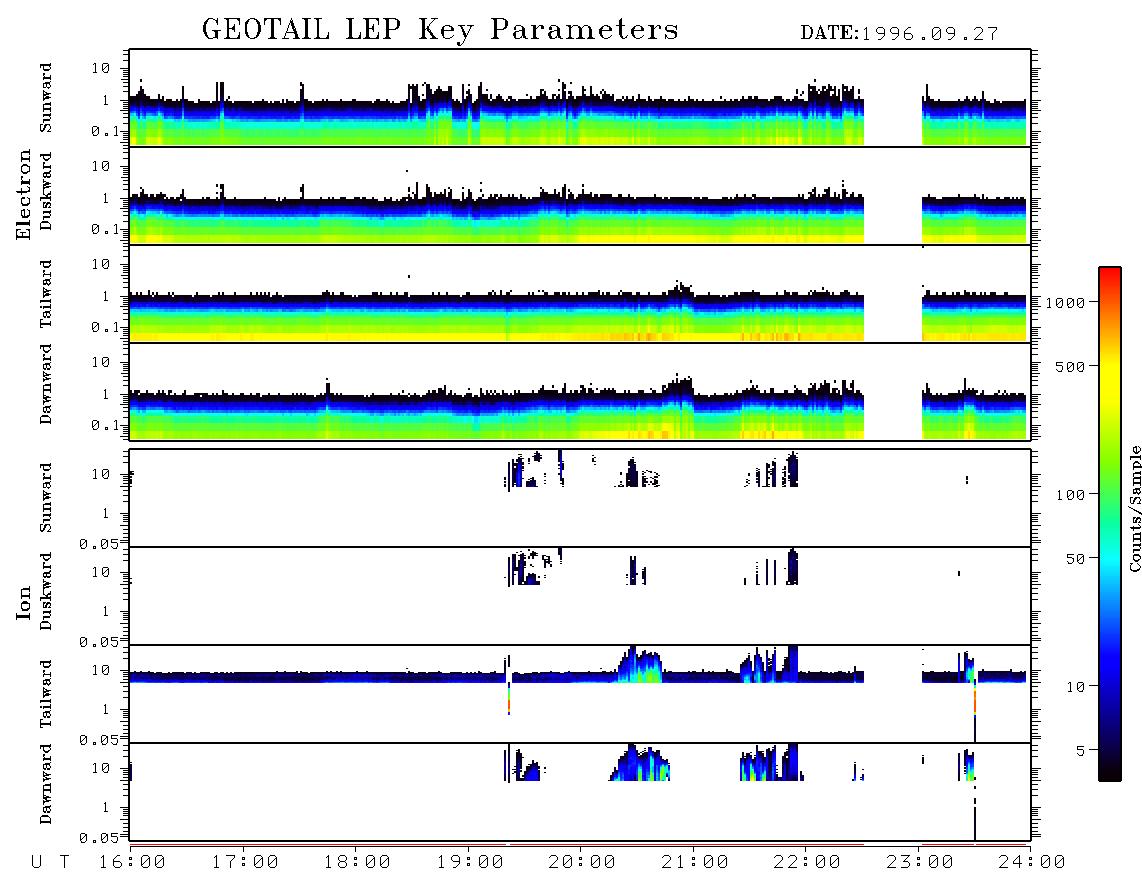Screen dimensions: 1142x880
Task: Click the colorbar value 10
Action: (1076, 686)
